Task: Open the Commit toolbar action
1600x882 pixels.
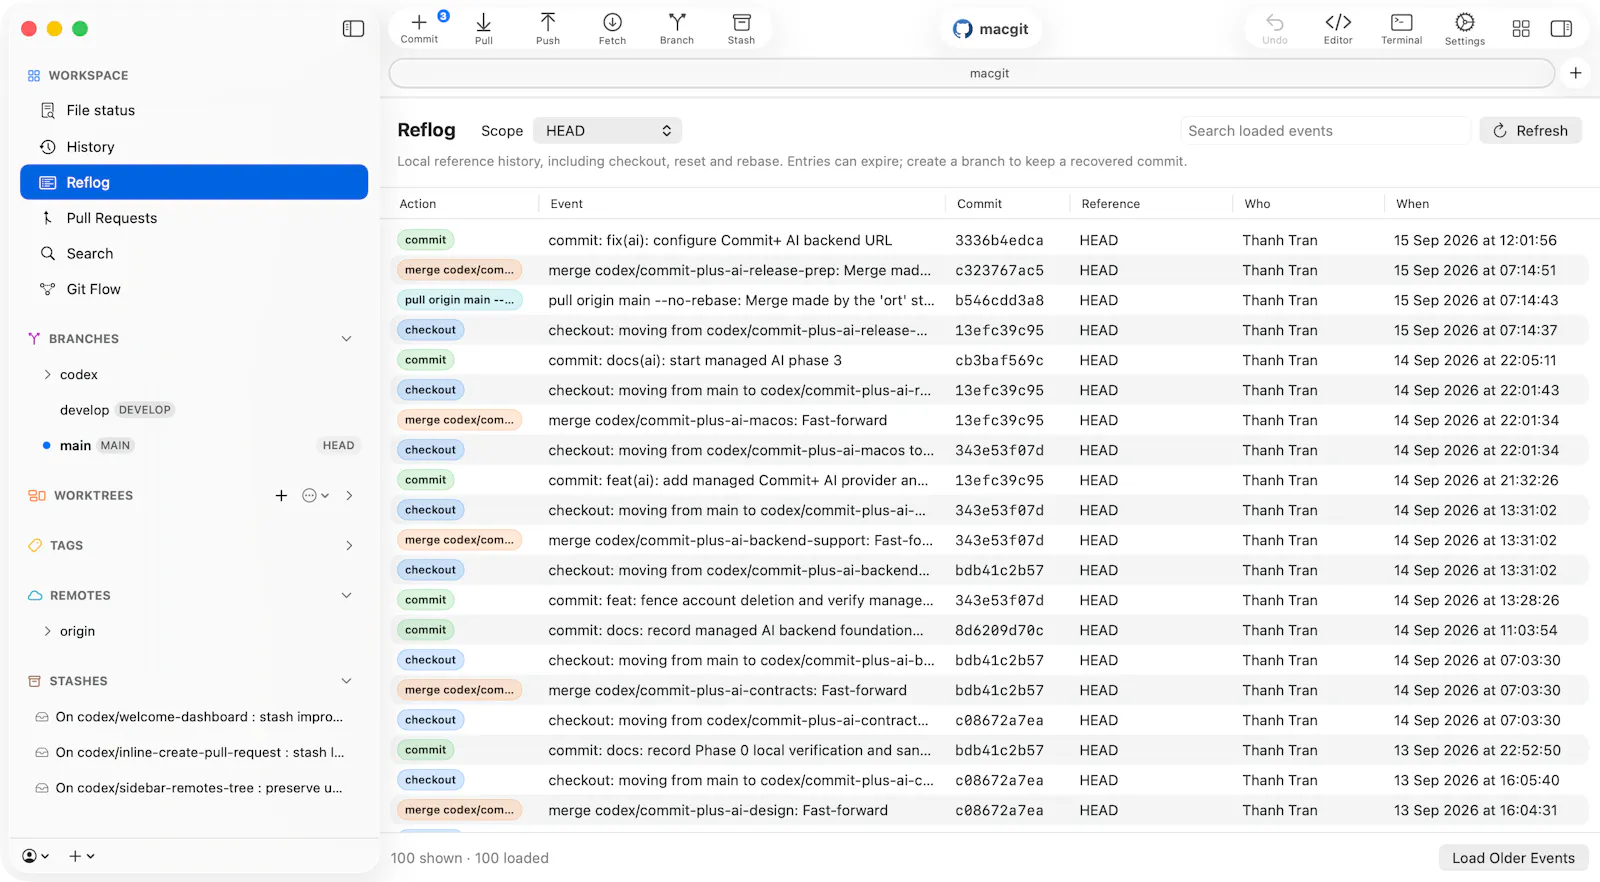Action: (x=419, y=28)
